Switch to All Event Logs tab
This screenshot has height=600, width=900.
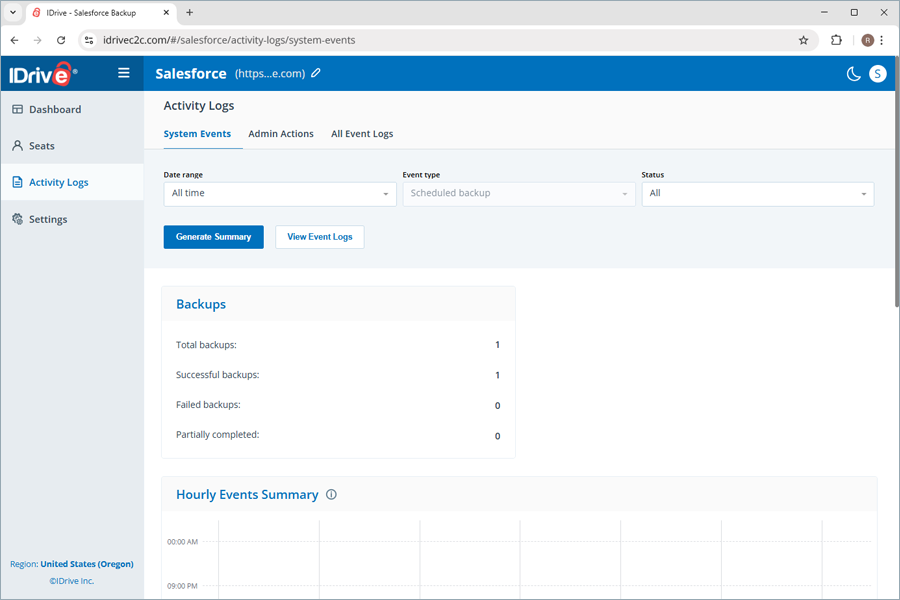(x=362, y=134)
